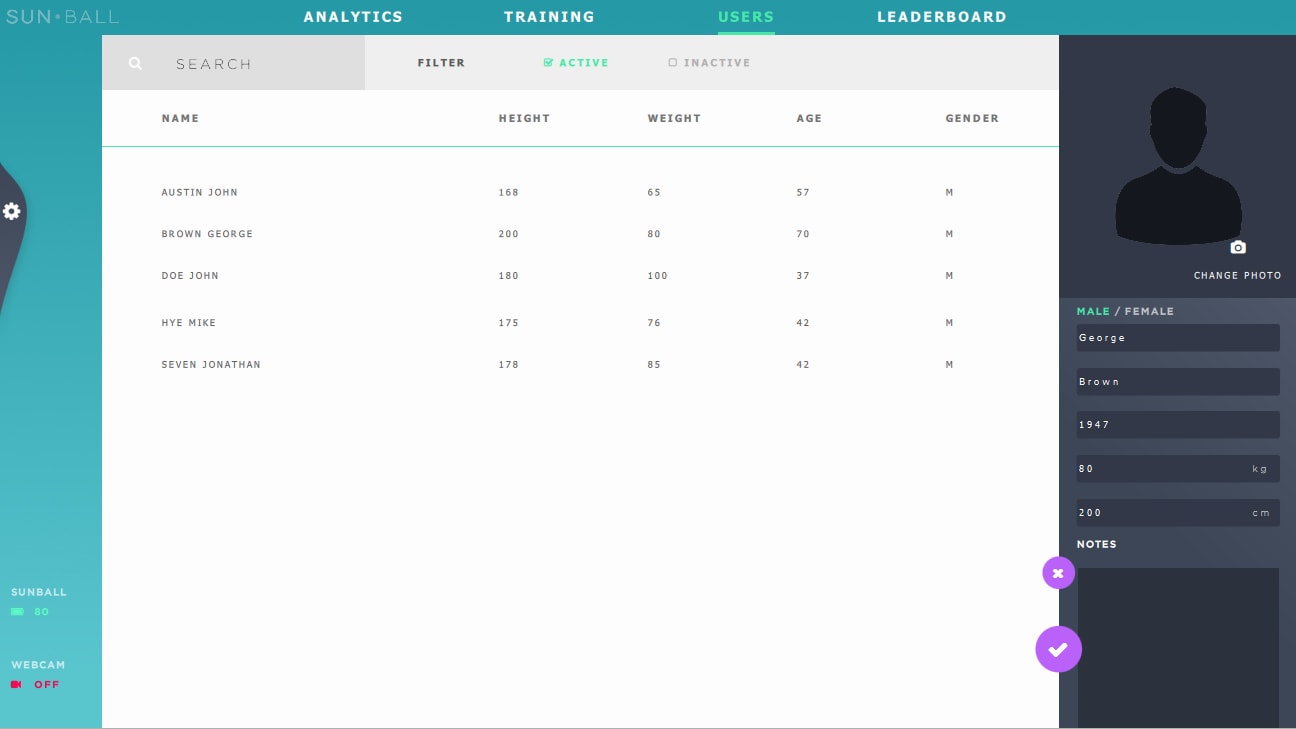Click Austin John's age 57
This screenshot has width=1296, height=729.
point(803,192)
